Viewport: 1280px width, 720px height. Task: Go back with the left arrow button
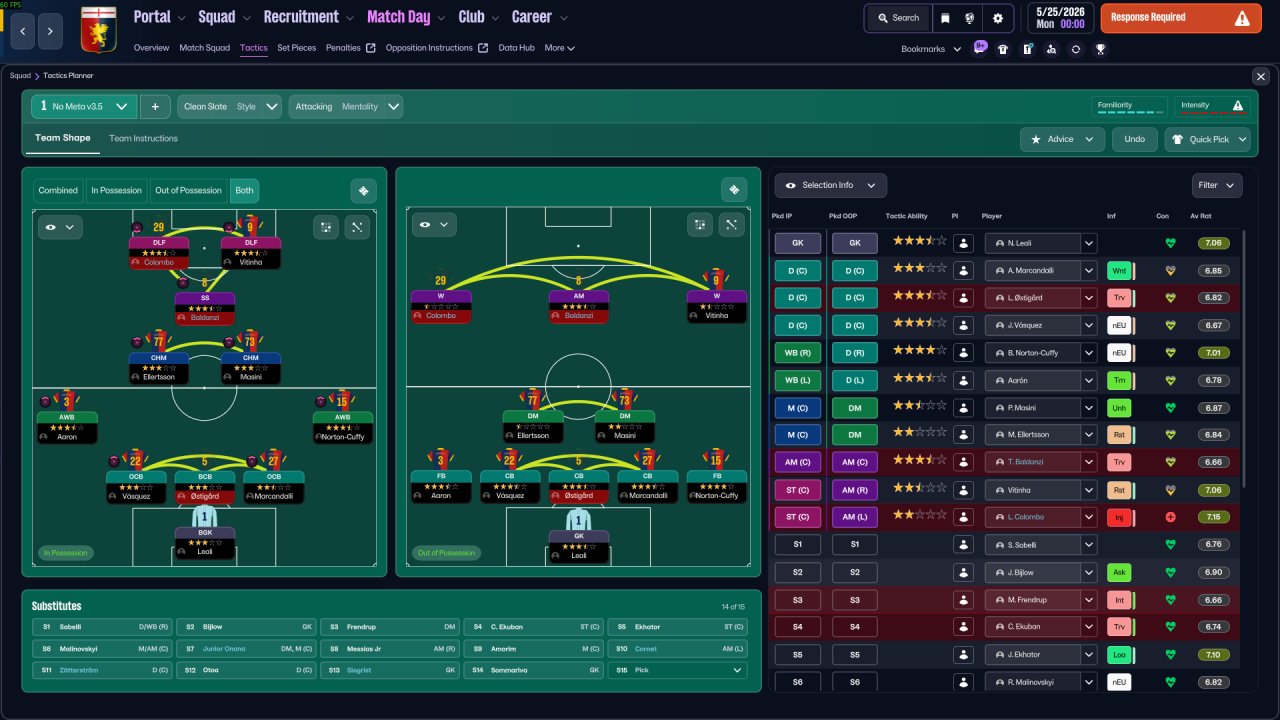click(24, 31)
